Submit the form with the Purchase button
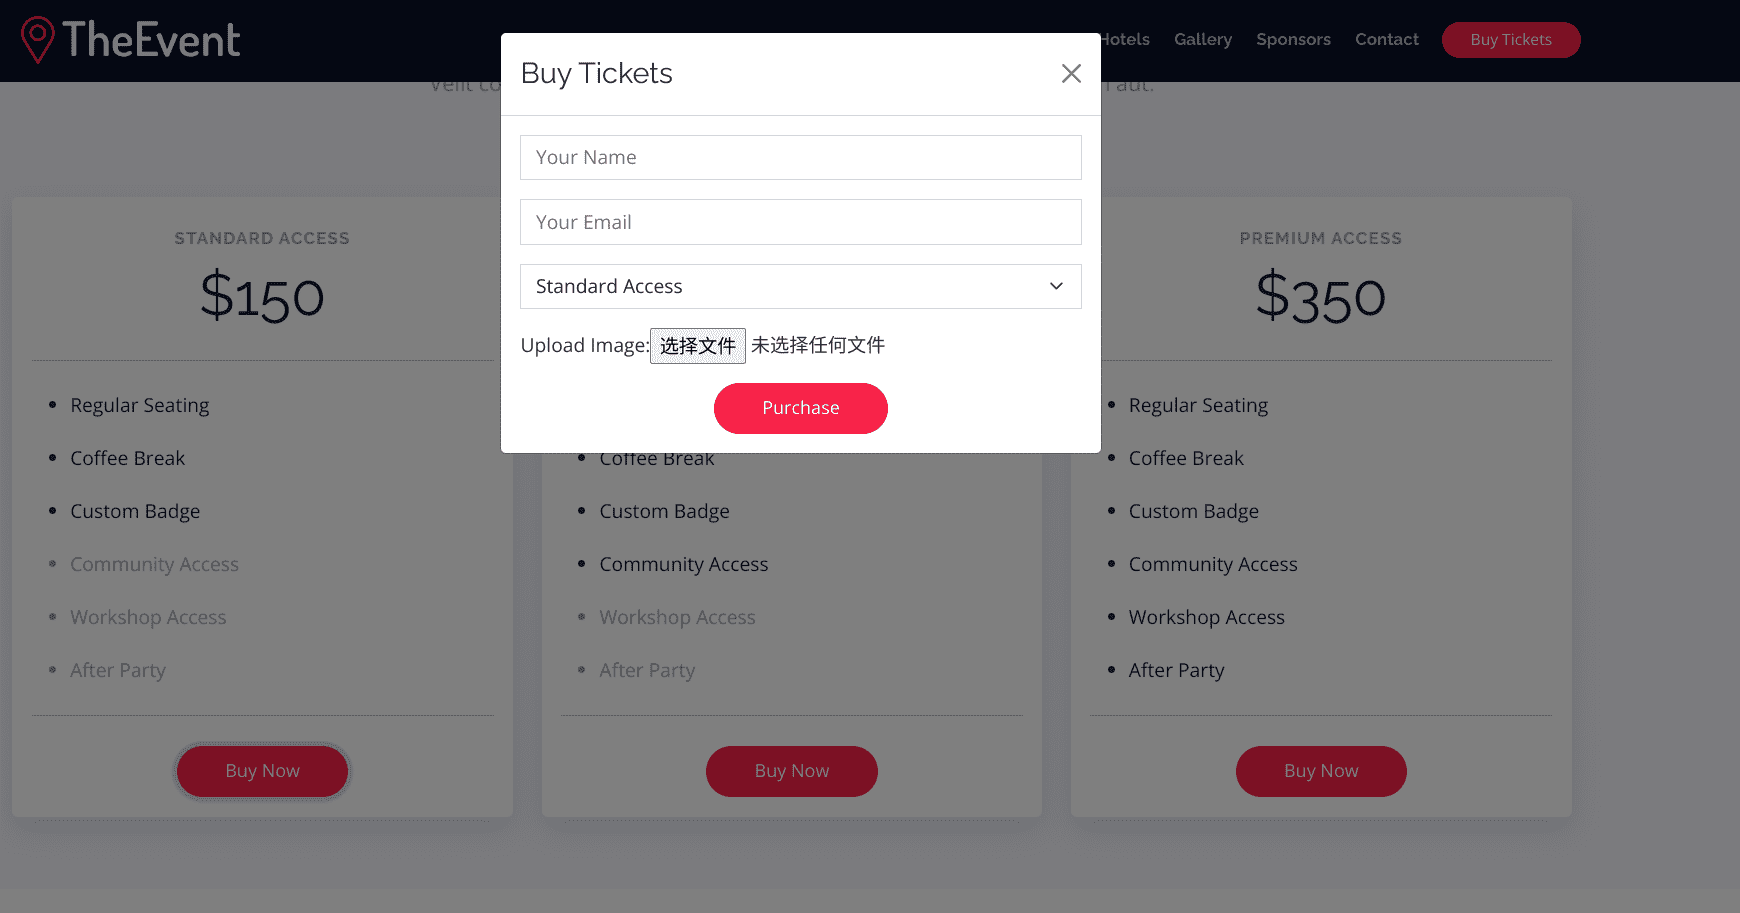This screenshot has height=913, width=1740. pos(800,408)
